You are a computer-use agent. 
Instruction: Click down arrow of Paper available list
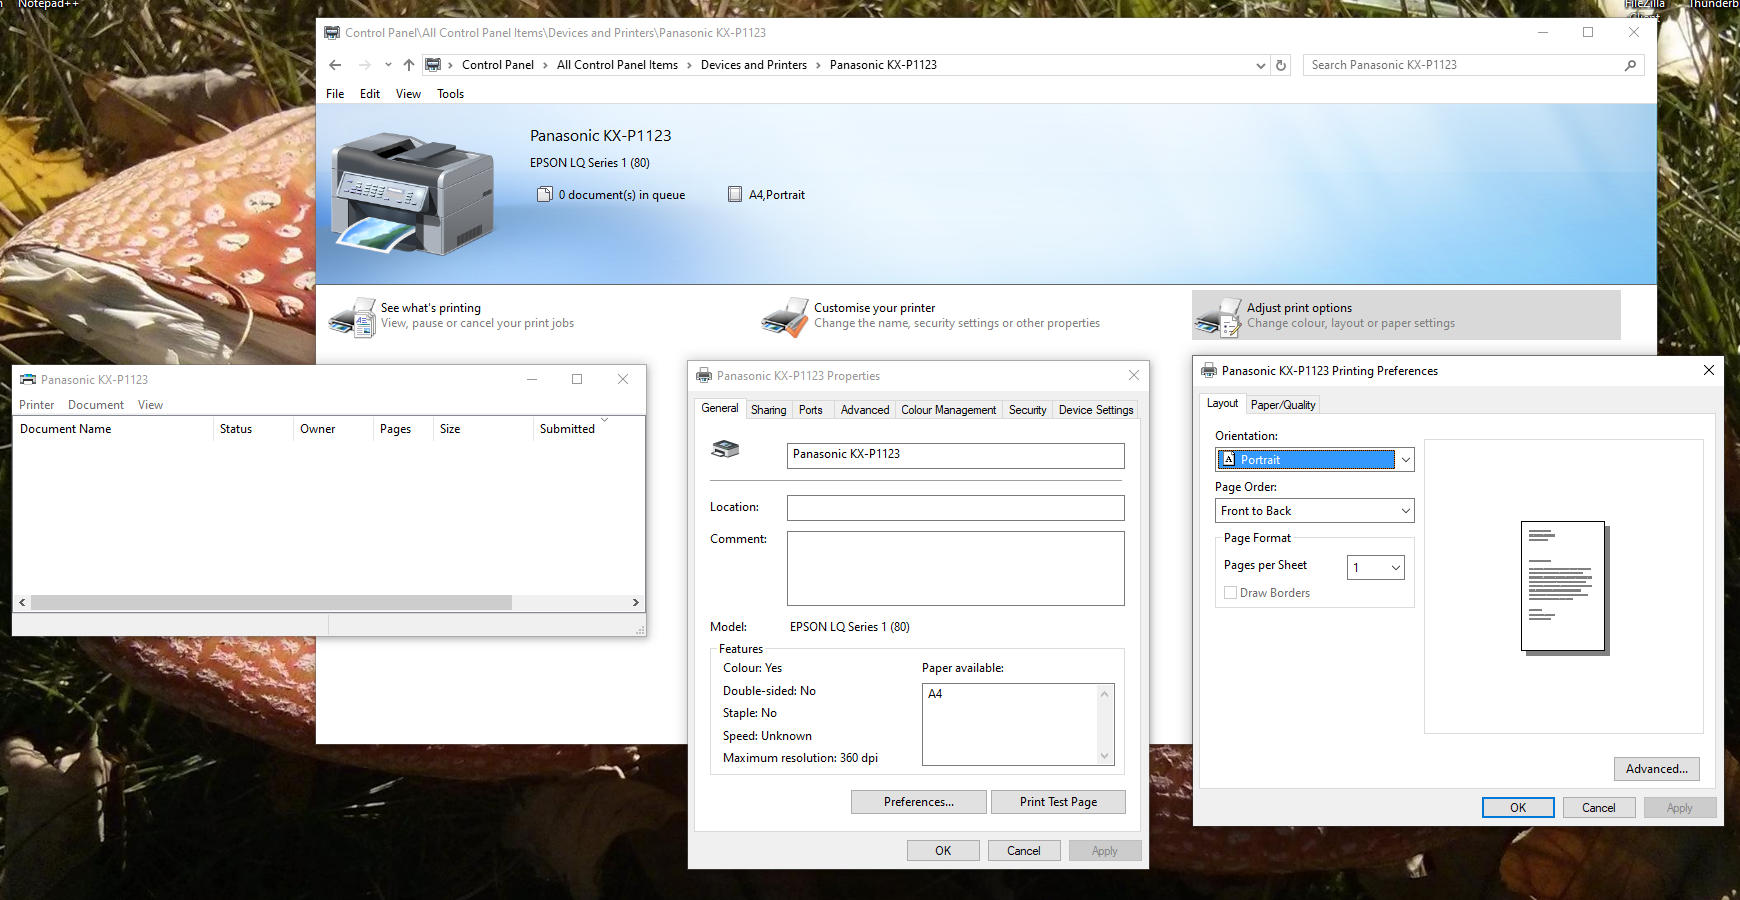click(x=1105, y=756)
